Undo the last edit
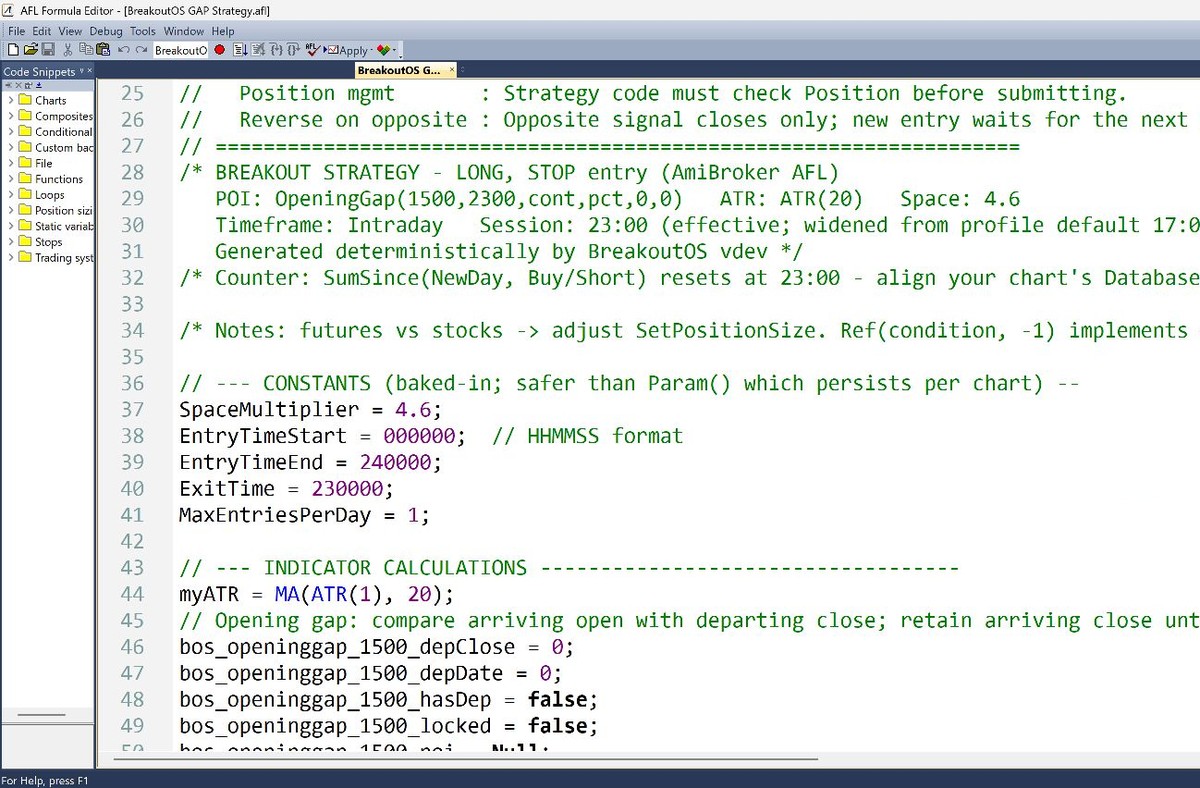The height and width of the screenshot is (788, 1200). tap(123, 49)
